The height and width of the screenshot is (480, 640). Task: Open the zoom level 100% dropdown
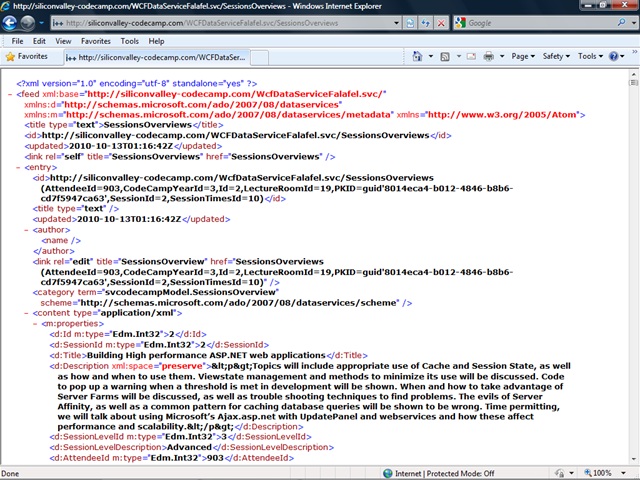(x=605, y=473)
